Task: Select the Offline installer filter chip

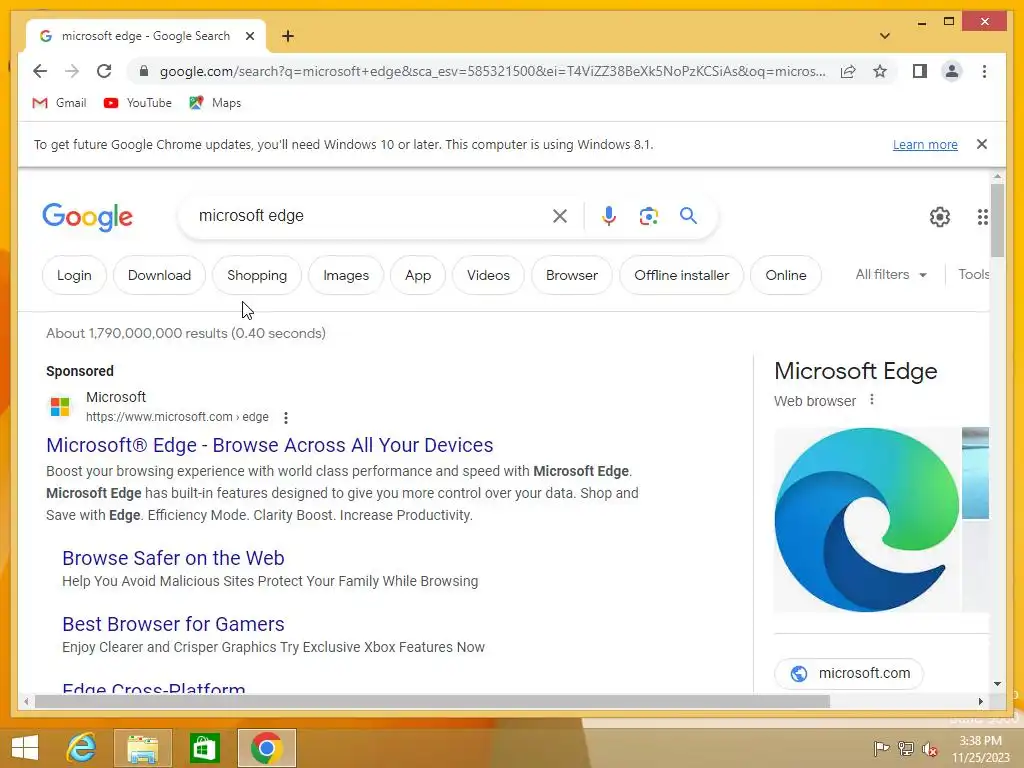Action: pos(681,275)
